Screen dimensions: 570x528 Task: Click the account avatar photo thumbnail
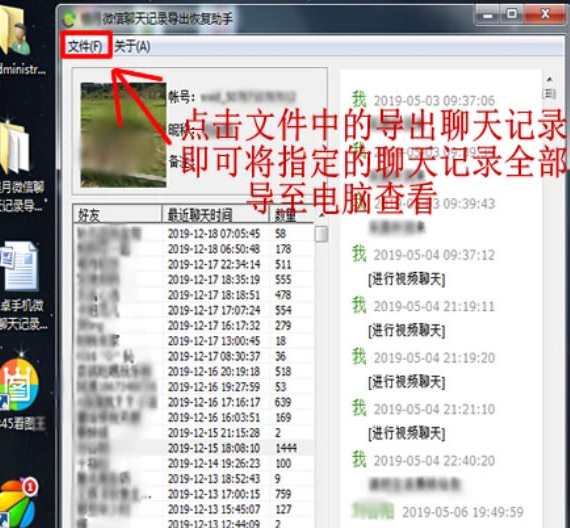(x=123, y=135)
